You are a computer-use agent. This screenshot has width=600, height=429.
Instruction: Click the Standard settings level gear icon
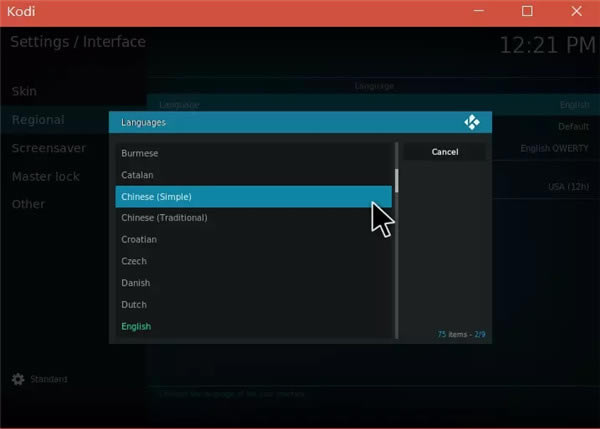point(18,380)
